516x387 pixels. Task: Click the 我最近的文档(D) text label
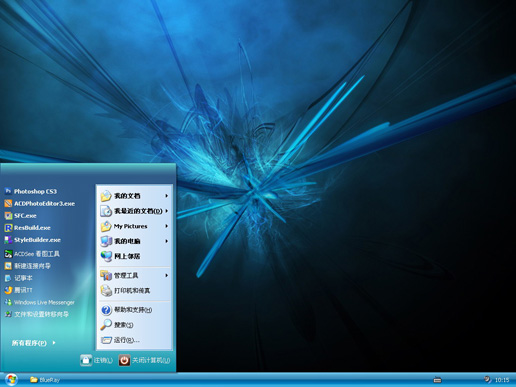(x=138, y=211)
